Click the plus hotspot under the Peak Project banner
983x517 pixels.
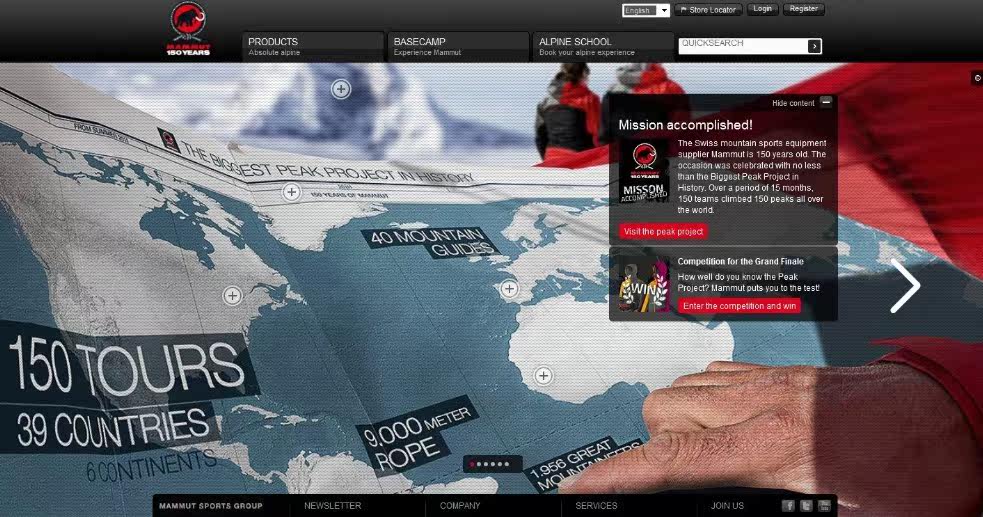tap(292, 192)
